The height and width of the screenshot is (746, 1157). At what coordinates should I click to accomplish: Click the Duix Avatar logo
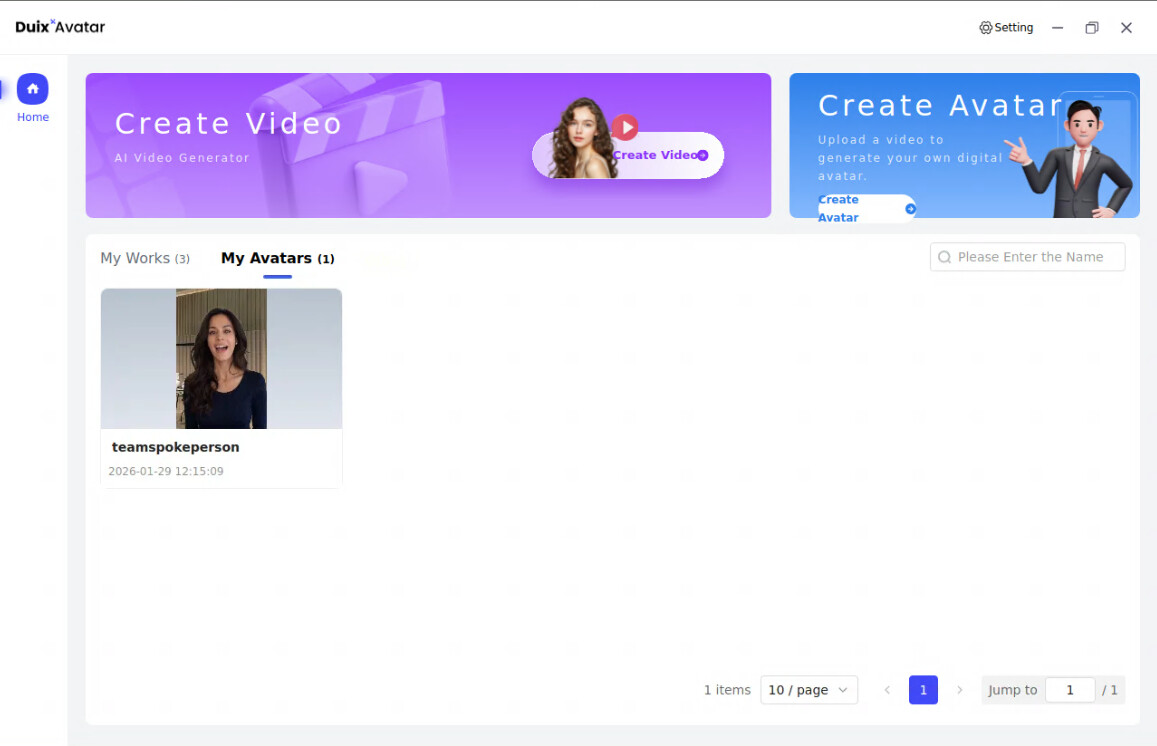(x=60, y=27)
